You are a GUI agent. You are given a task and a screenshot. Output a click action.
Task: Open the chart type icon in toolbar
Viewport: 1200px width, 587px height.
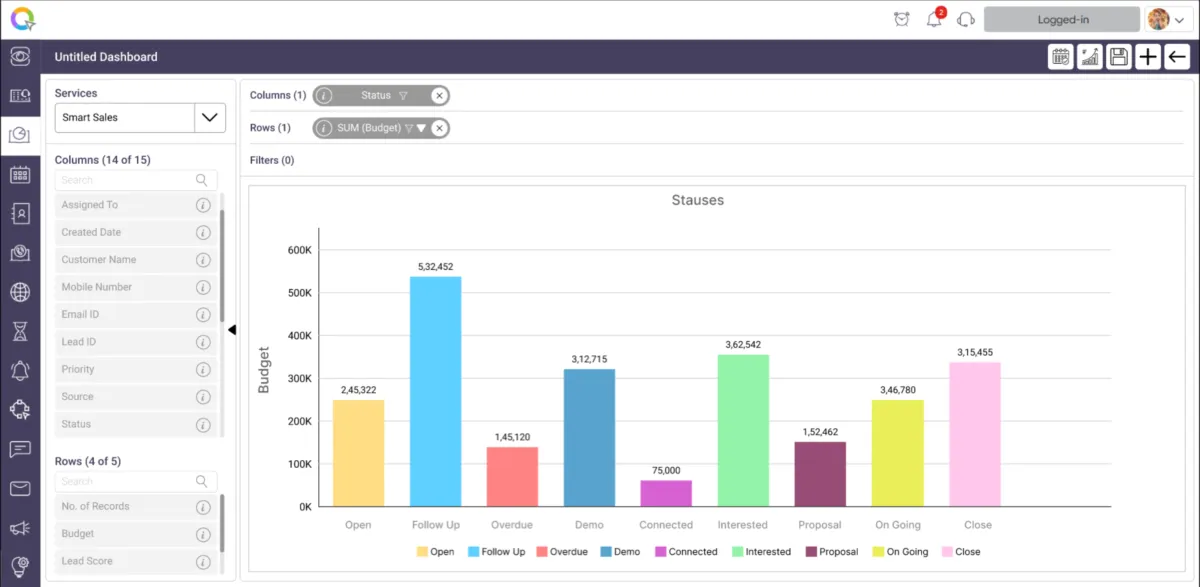click(1090, 57)
